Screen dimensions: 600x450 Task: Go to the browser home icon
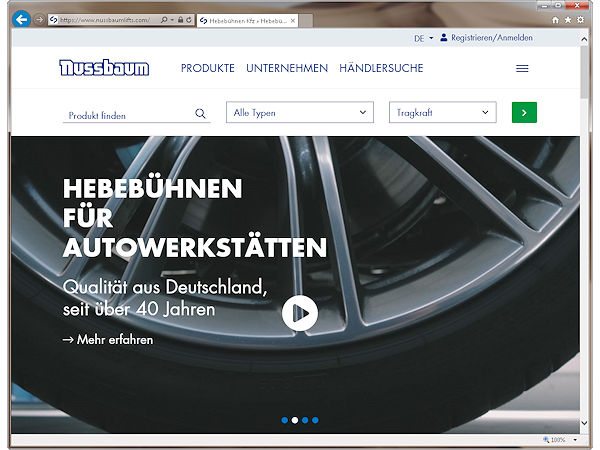click(555, 20)
